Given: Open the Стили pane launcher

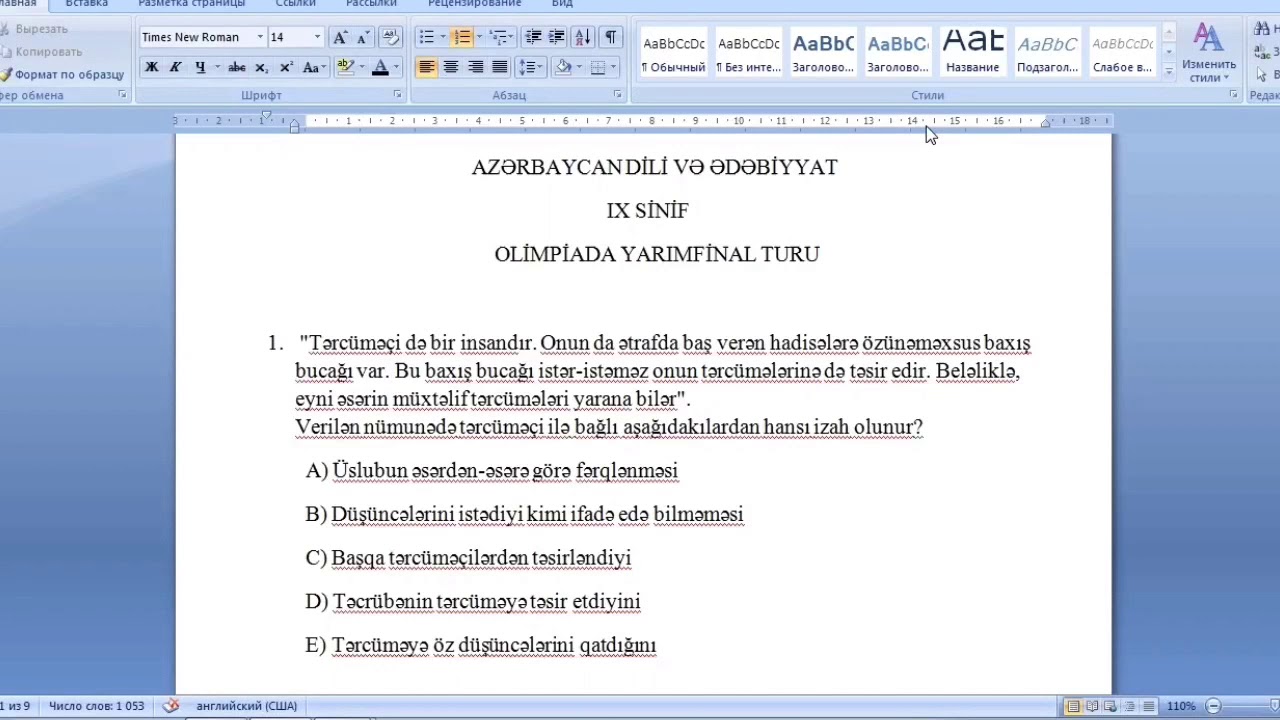Looking at the screenshot, I should [x=1233, y=95].
